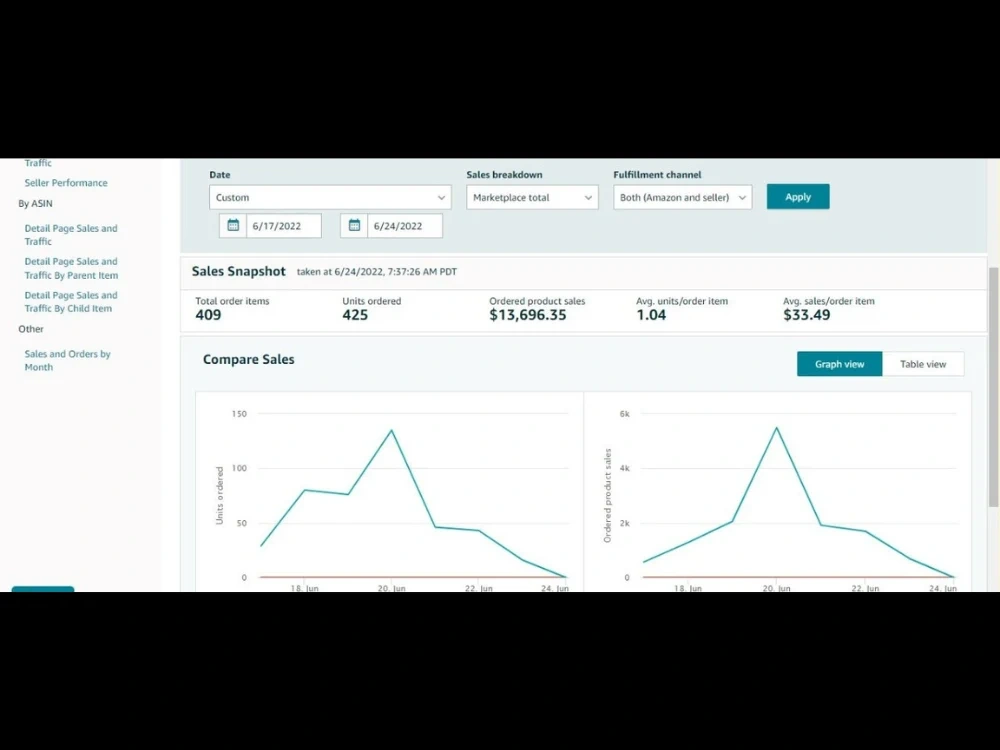Click the Apply button

tap(798, 196)
